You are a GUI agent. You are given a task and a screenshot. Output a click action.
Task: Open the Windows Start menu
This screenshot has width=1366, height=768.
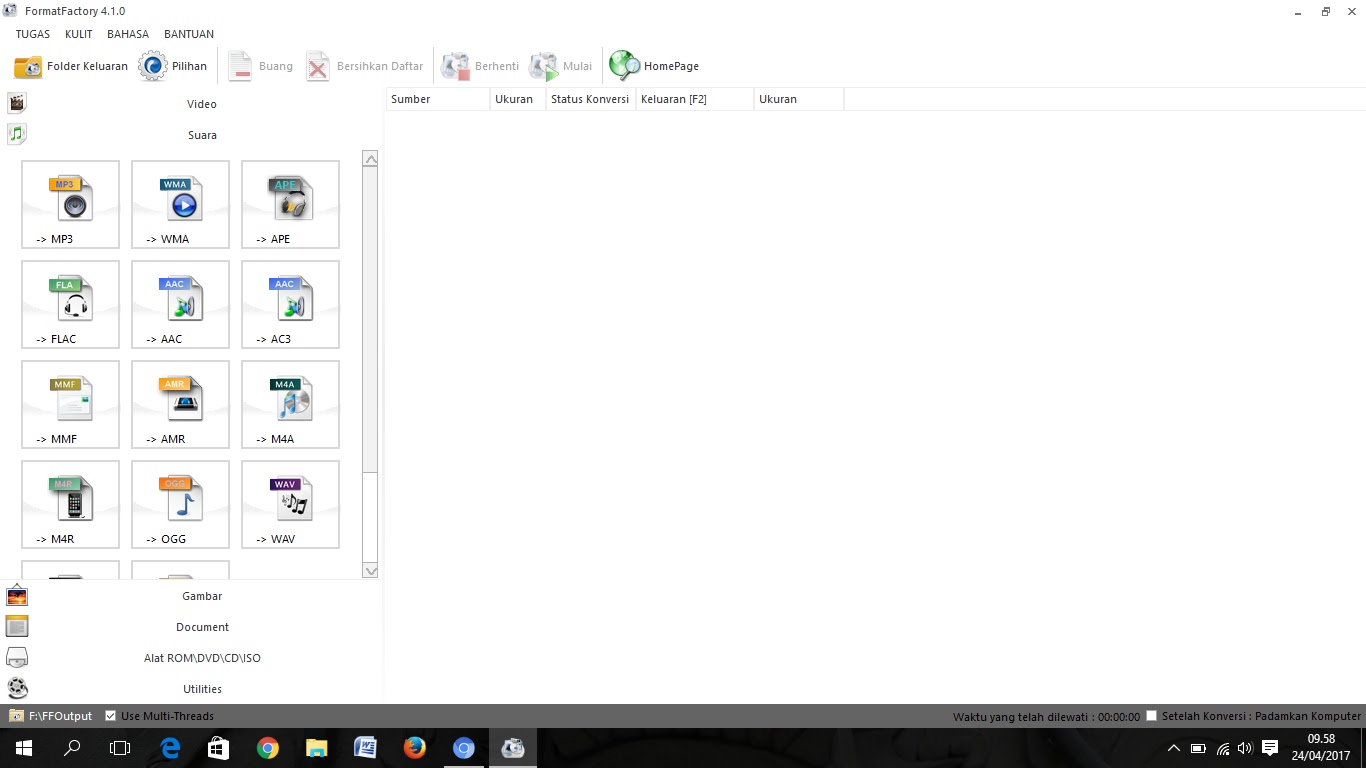(x=24, y=748)
